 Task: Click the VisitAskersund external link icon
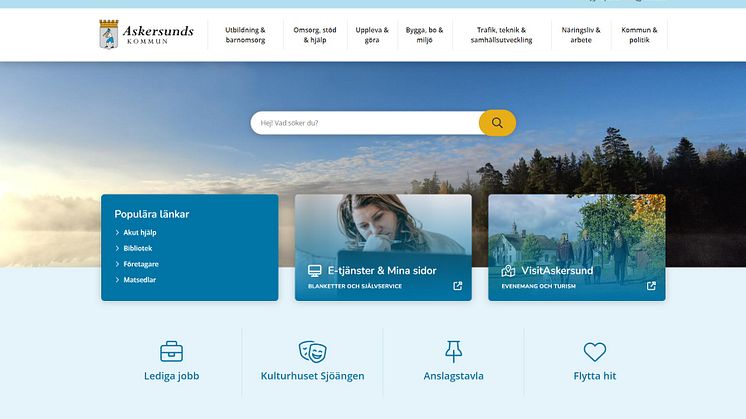pyautogui.click(x=651, y=286)
